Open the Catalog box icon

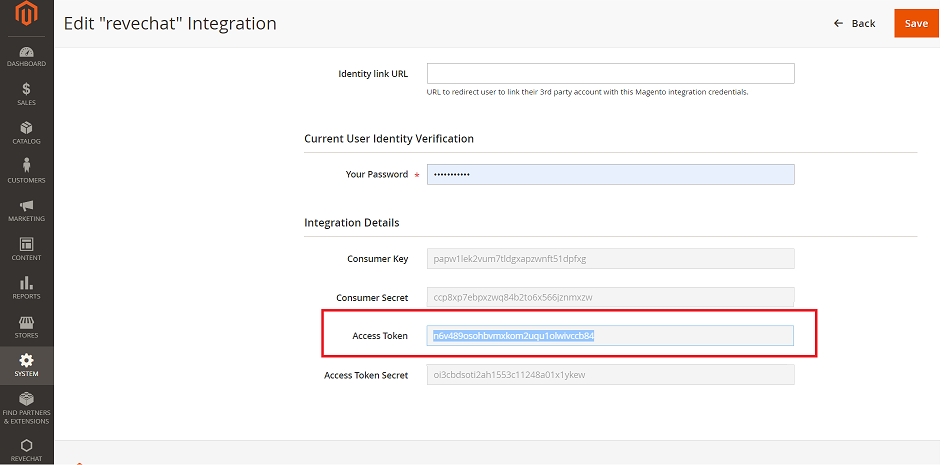coord(26,128)
